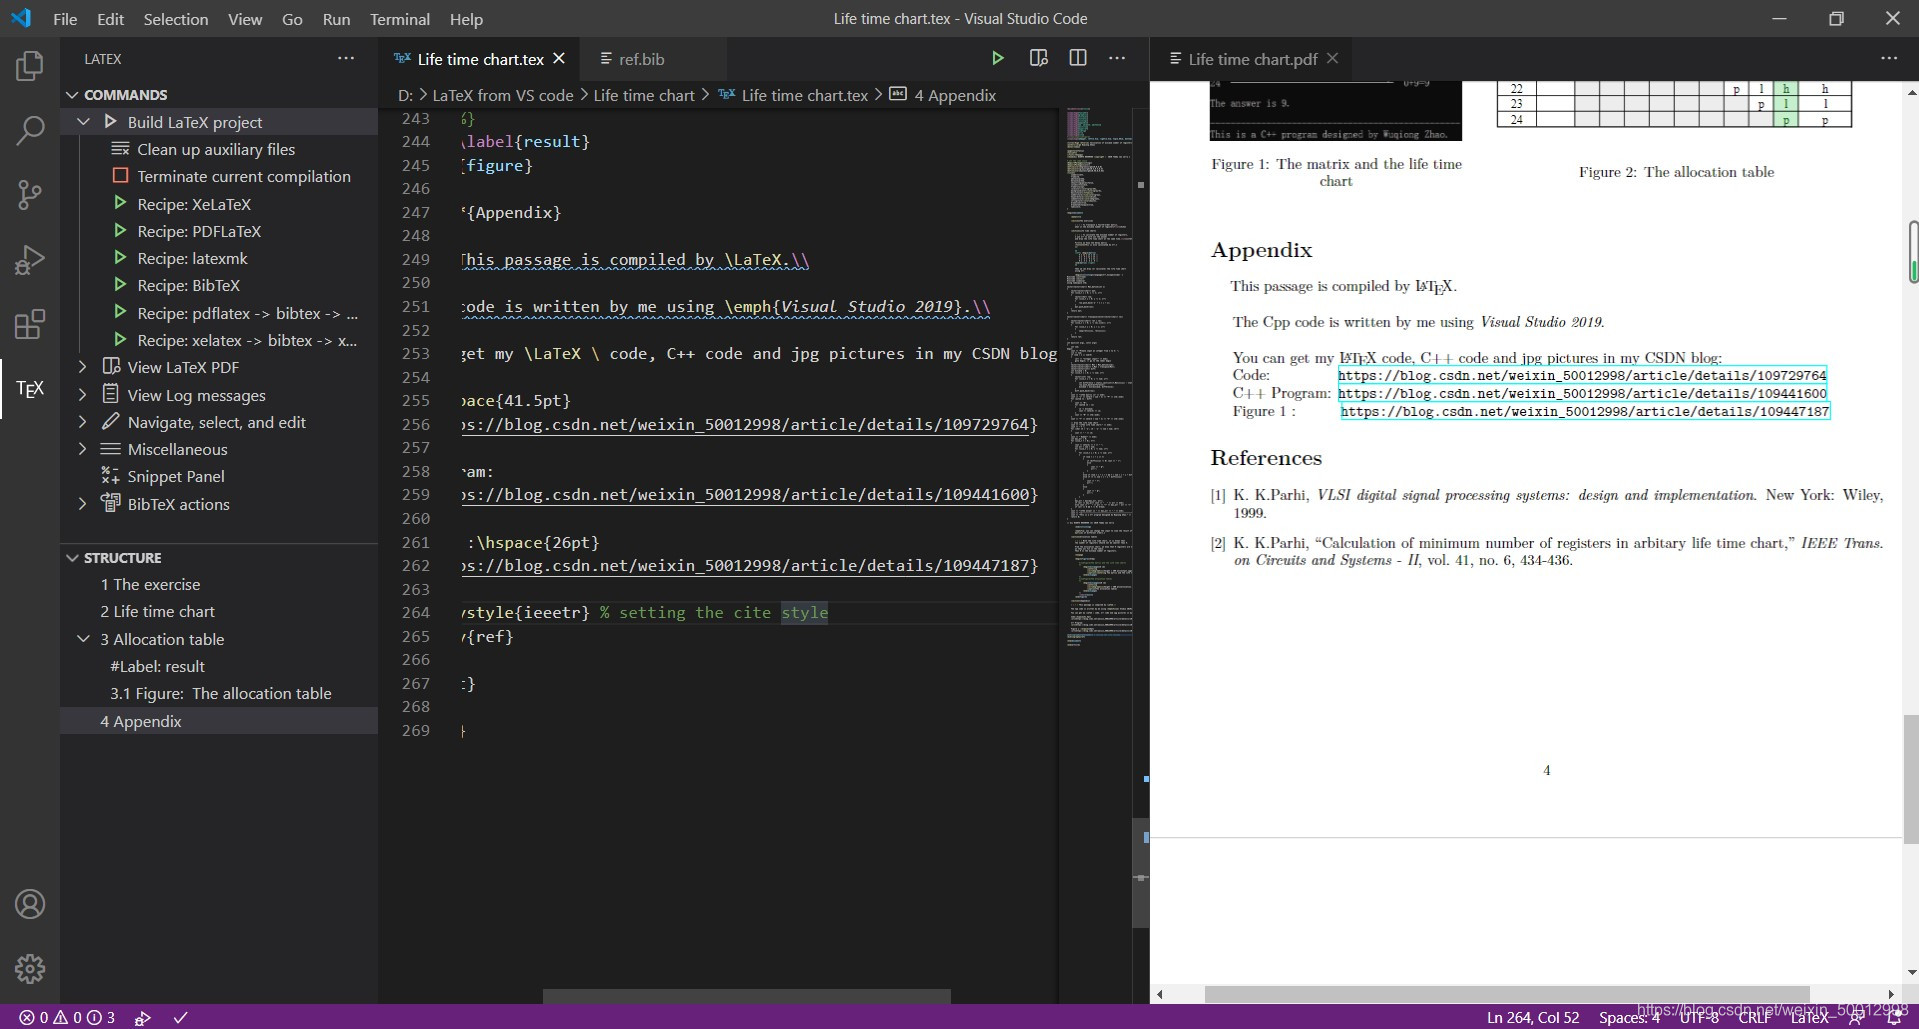Expand Miscellaneous node

coord(83,449)
